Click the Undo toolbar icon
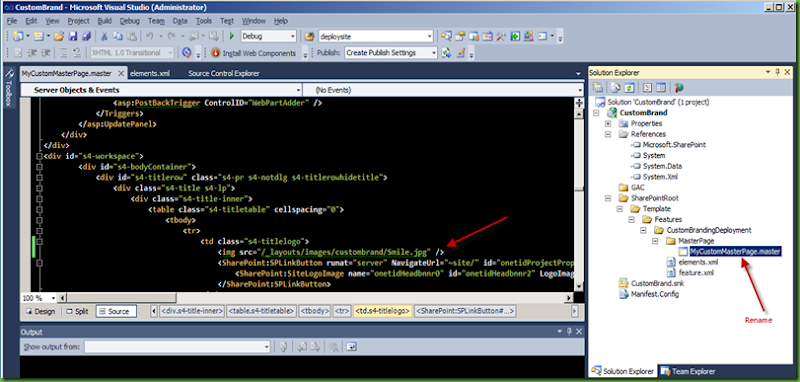This screenshot has width=800, height=382. click(149, 36)
